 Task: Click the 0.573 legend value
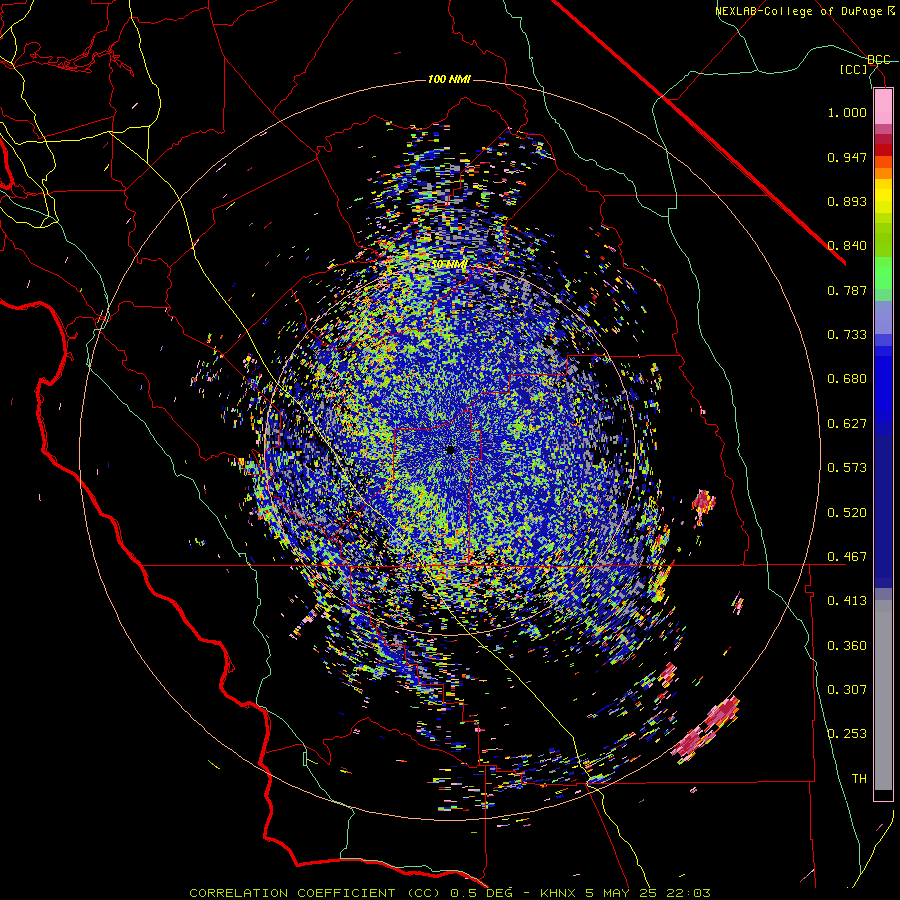[x=847, y=468]
